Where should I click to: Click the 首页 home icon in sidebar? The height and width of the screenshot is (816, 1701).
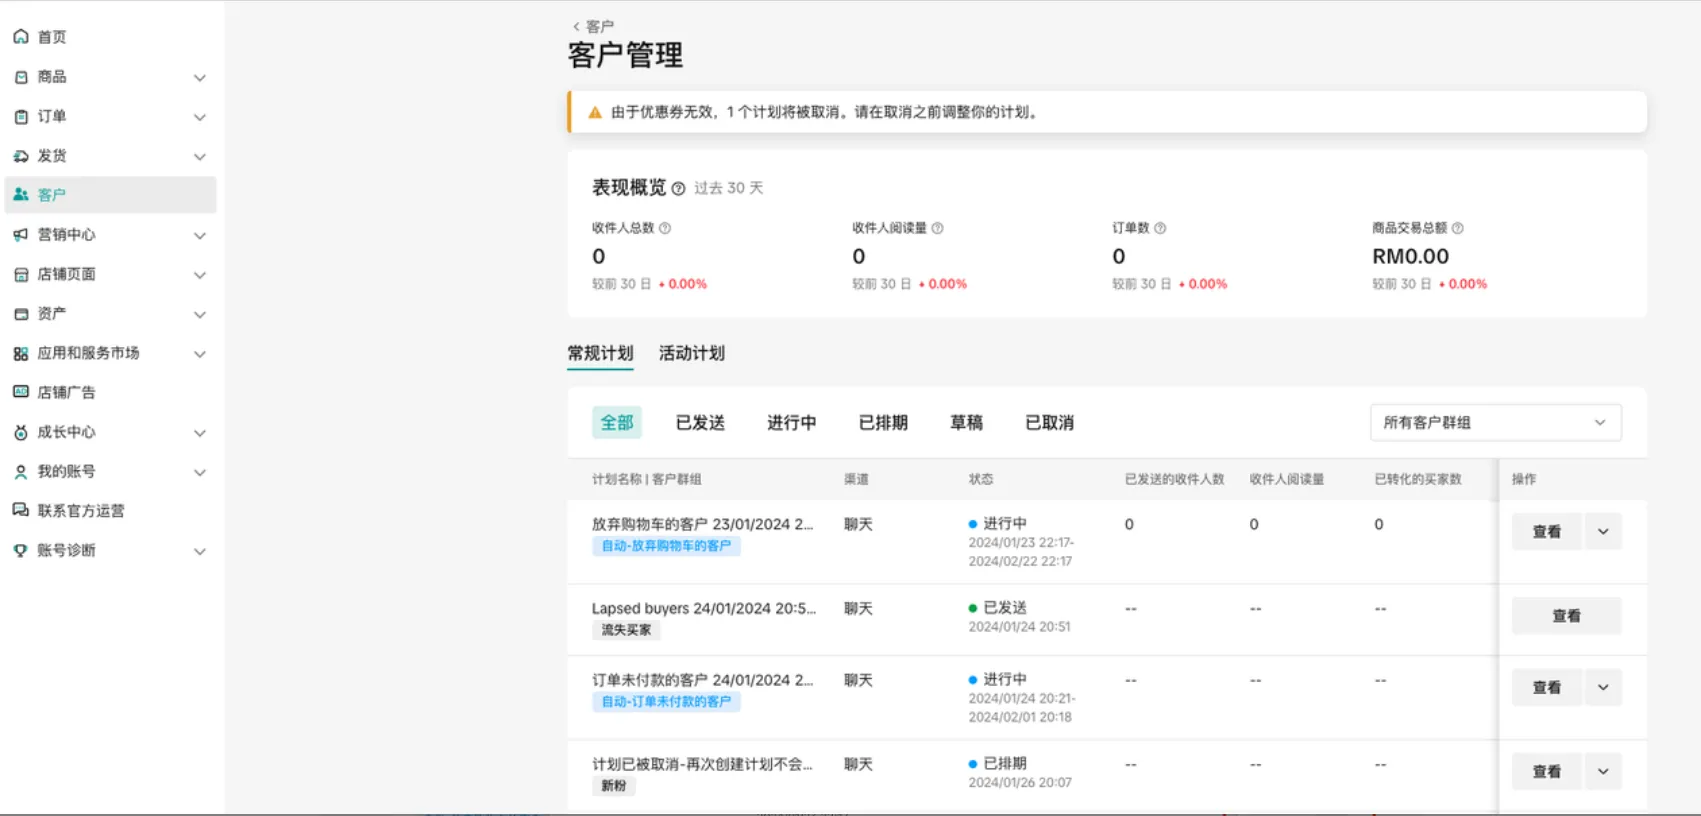click(21, 37)
